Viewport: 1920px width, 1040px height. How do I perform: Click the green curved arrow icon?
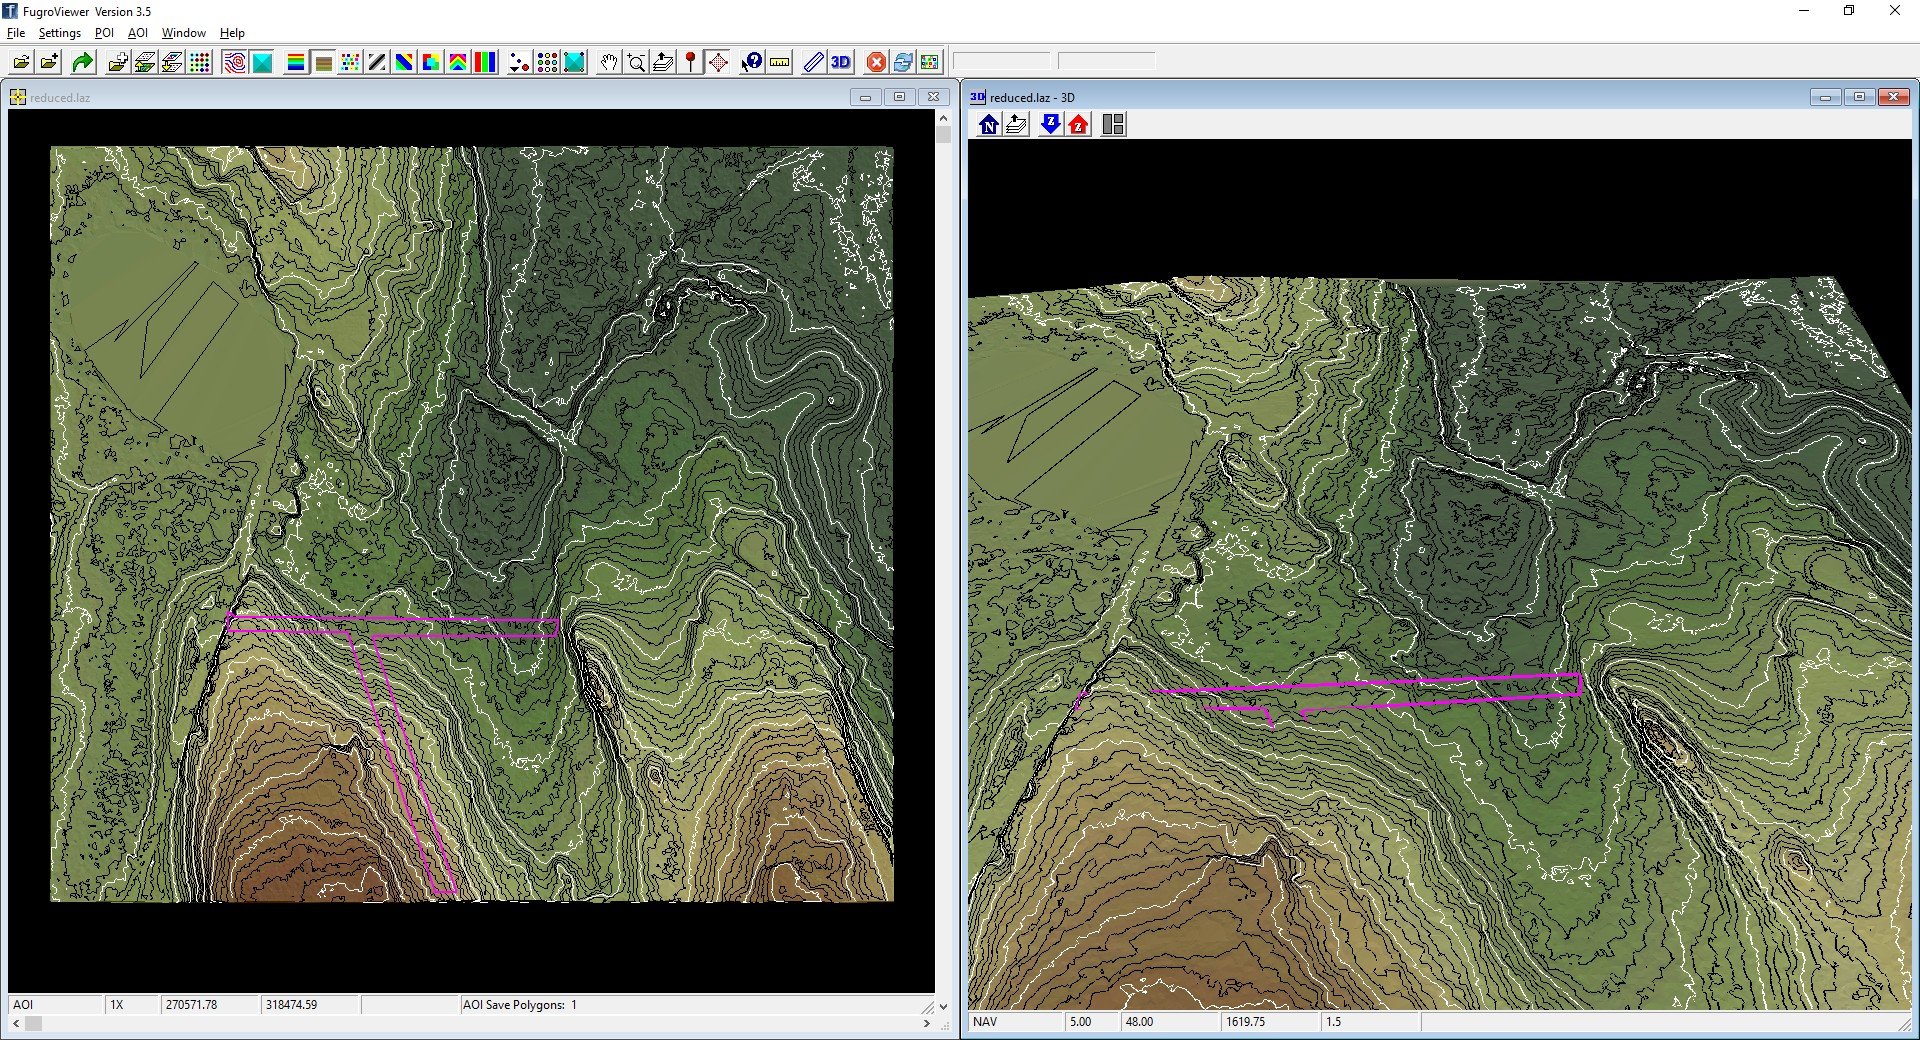pyautogui.click(x=82, y=62)
